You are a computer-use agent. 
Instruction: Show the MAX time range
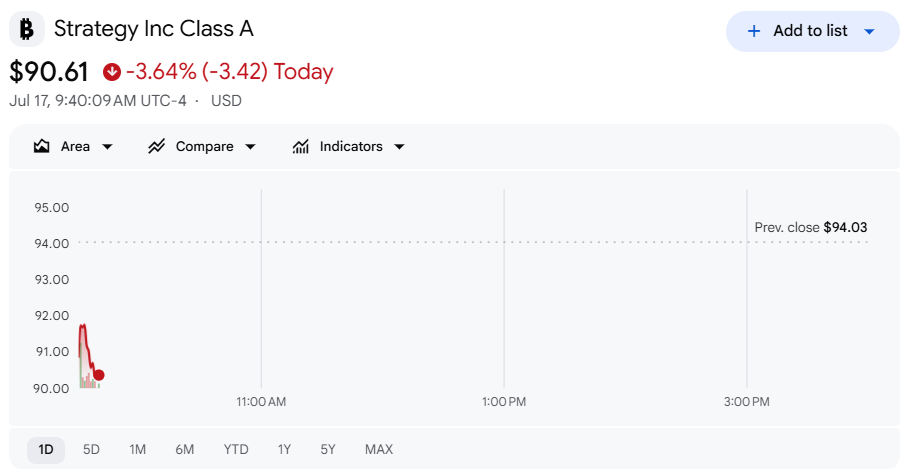pyautogui.click(x=379, y=449)
